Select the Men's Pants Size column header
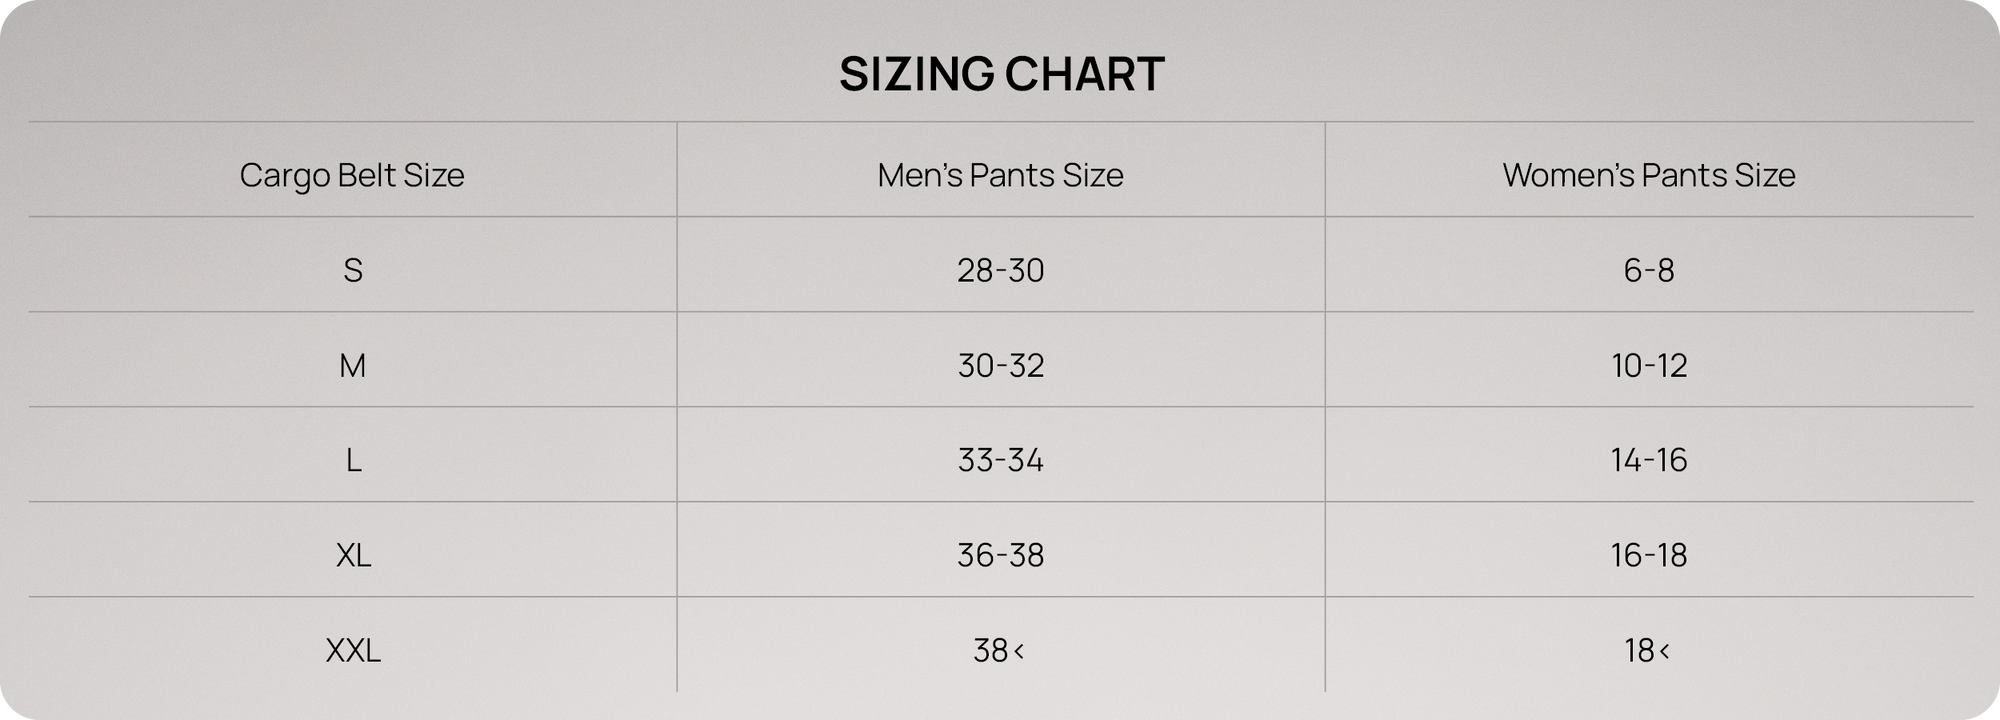This screenshot has width=2000, height=720. 1000,175
